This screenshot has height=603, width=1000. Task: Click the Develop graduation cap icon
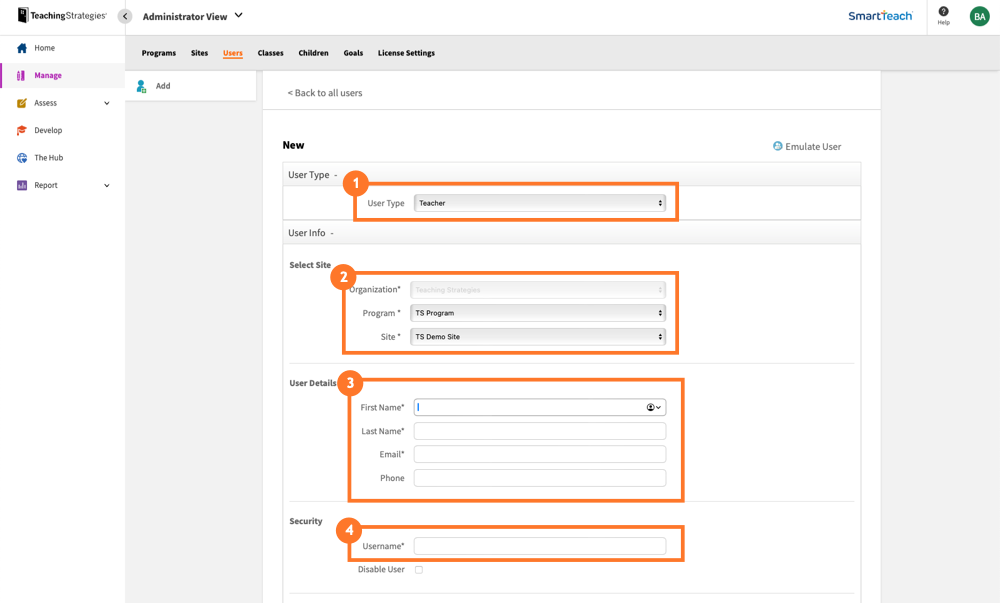click(x=22, y=130)
